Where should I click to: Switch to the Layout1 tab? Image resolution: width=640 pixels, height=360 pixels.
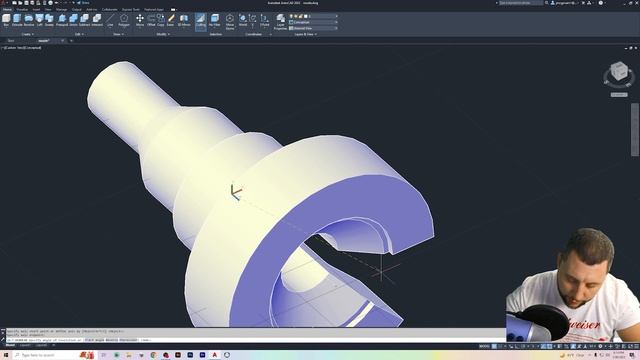(25, 345)
